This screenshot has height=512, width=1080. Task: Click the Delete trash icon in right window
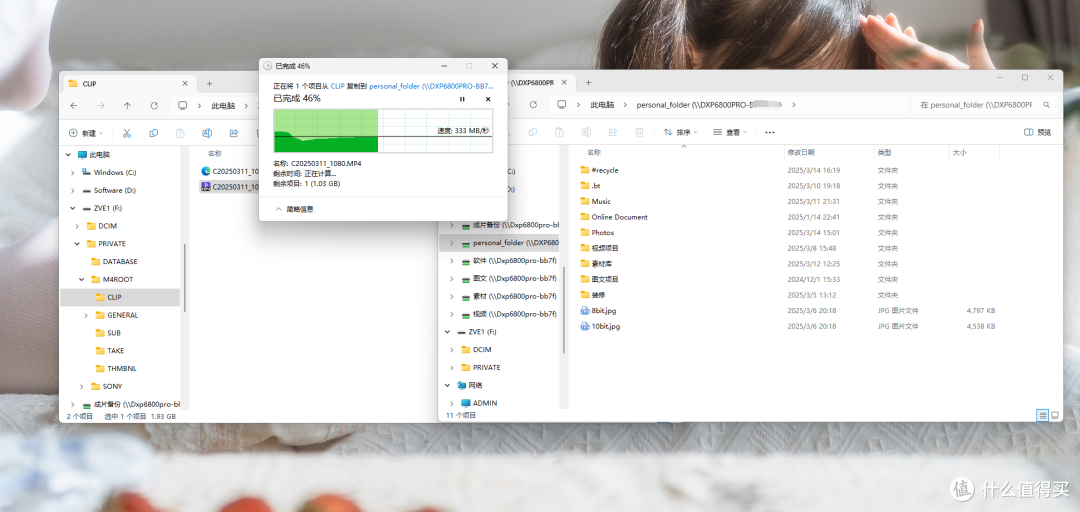(639, 132)
